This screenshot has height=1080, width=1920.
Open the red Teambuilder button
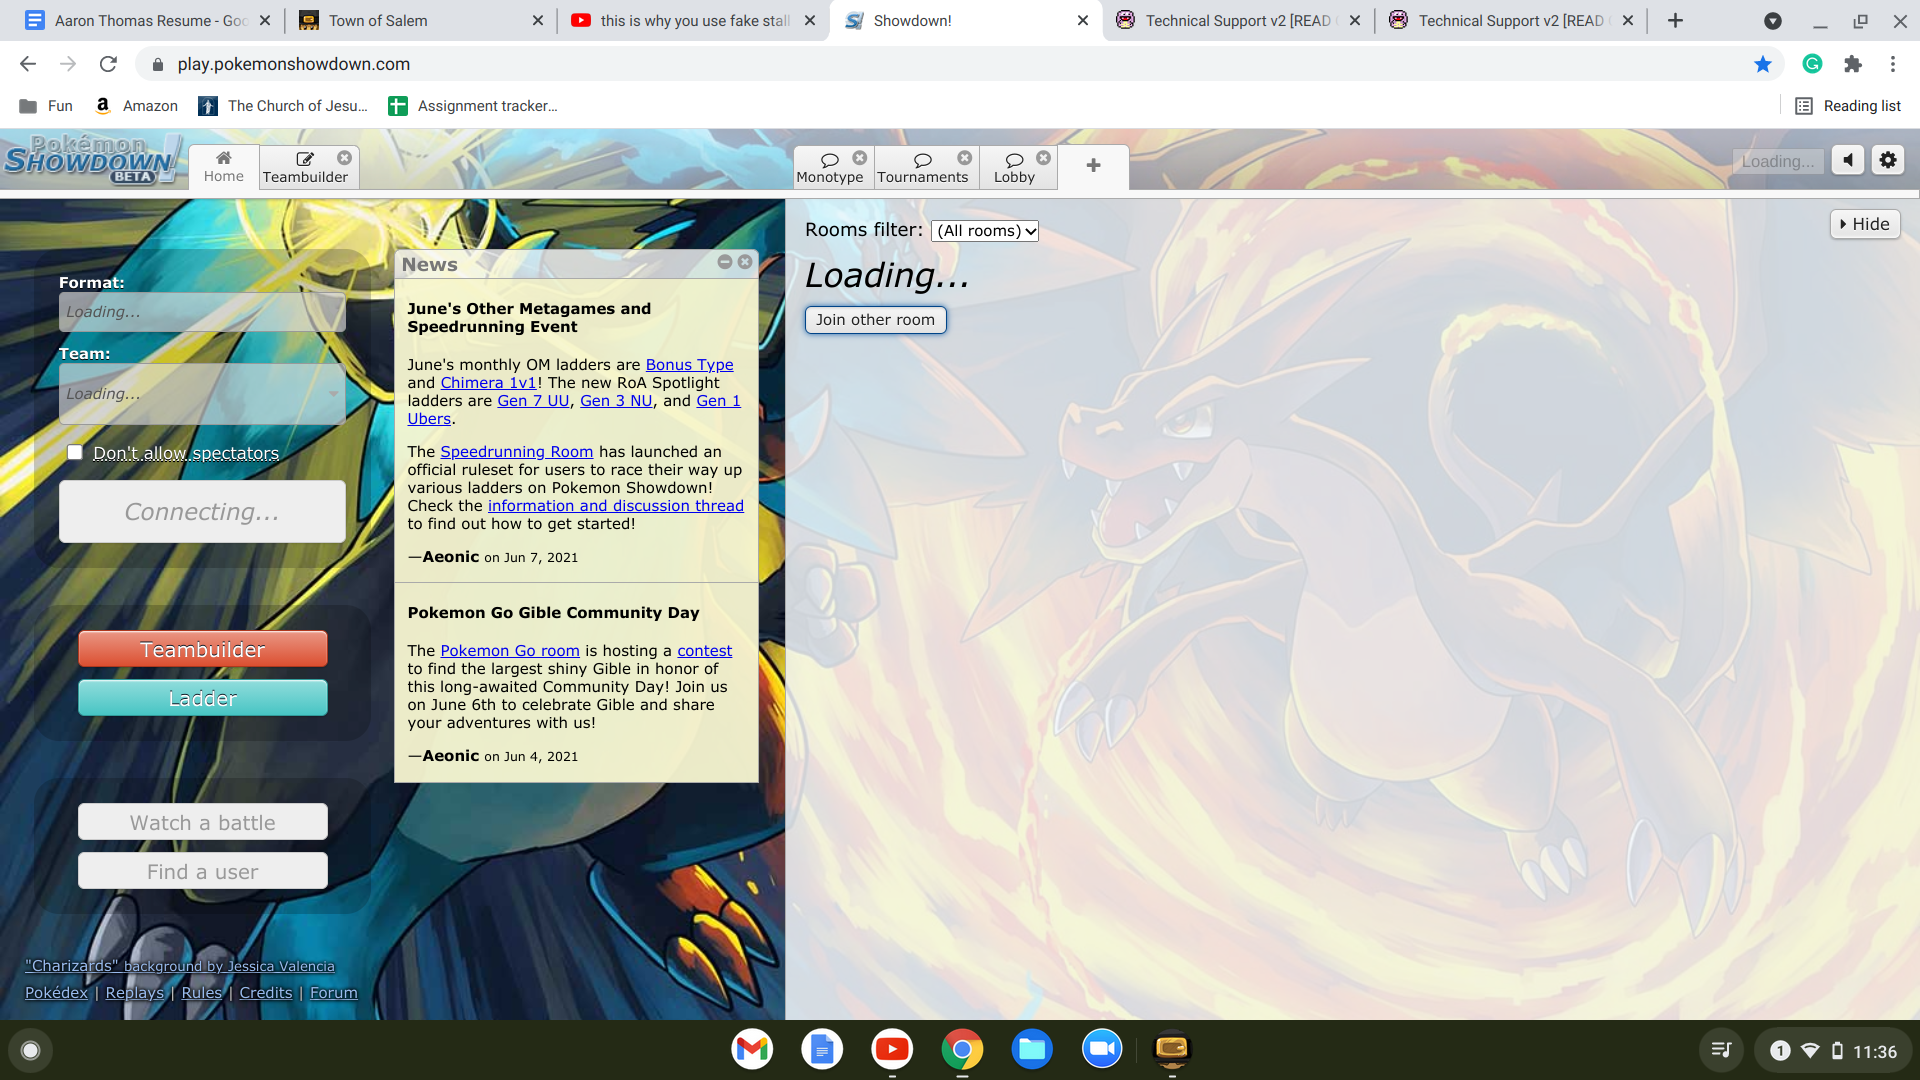(x=202, y=649)
